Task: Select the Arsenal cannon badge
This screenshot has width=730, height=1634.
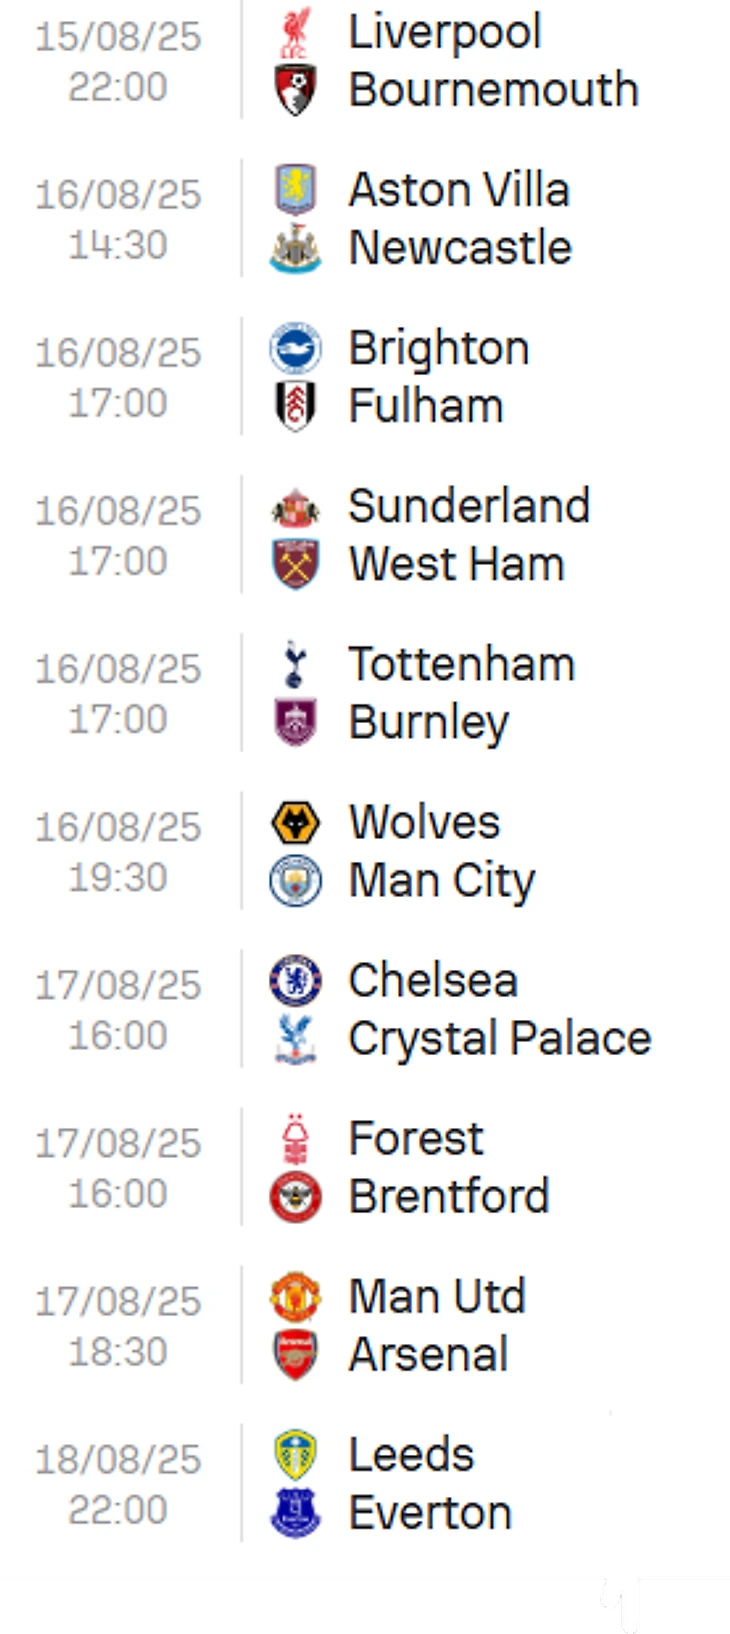Action: (296, 1355)
